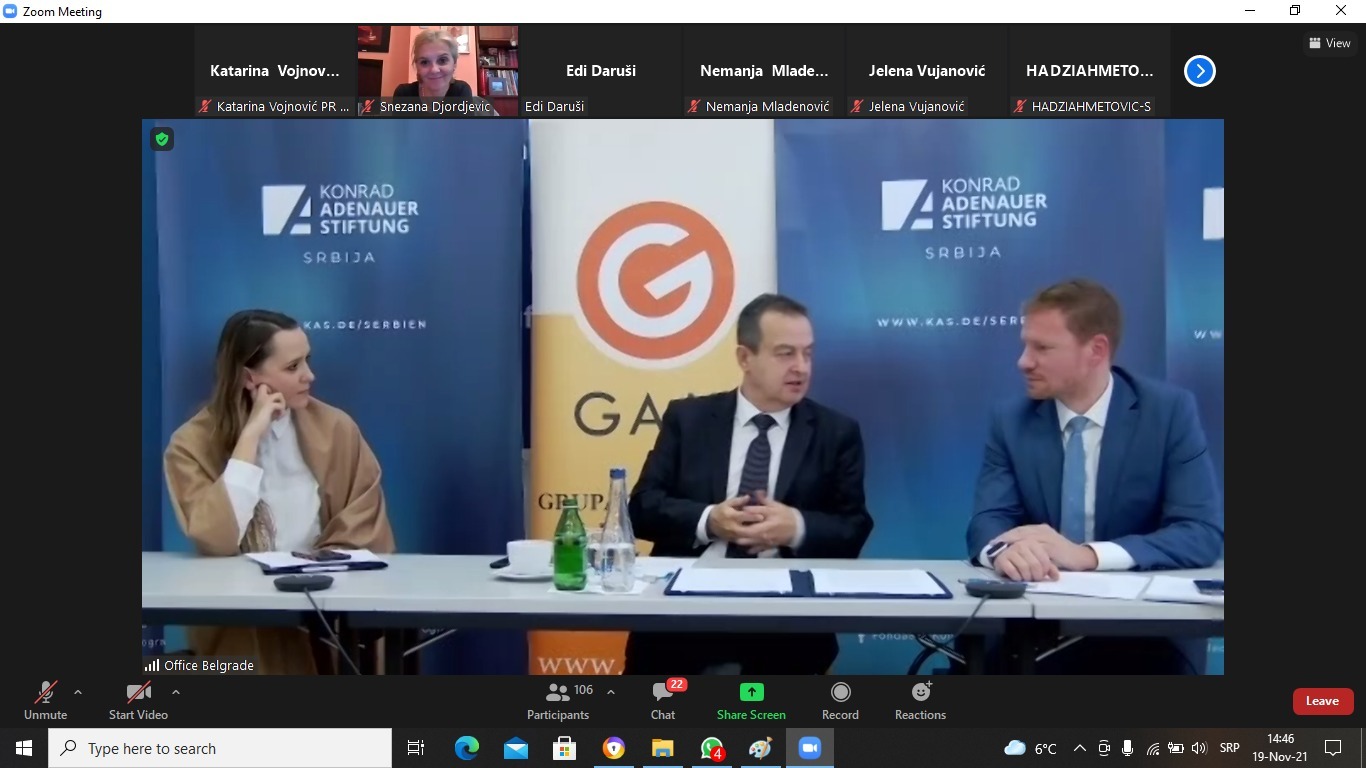The height and width of the screenshot is (768, 1366).
Task: Open Microsoft Store from the taskbar
Action: [565, 748]
